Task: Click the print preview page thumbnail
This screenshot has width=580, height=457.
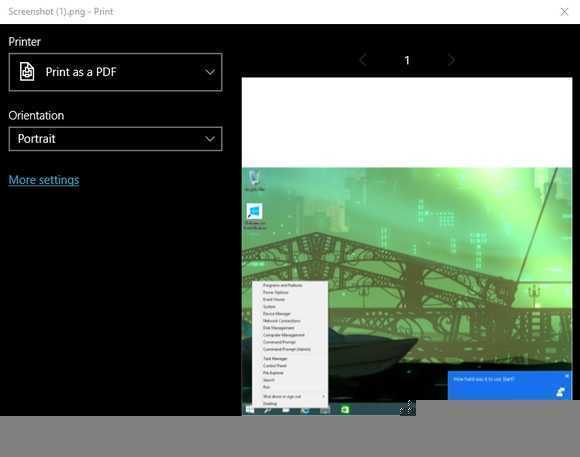Action: (x=407, y=246)
